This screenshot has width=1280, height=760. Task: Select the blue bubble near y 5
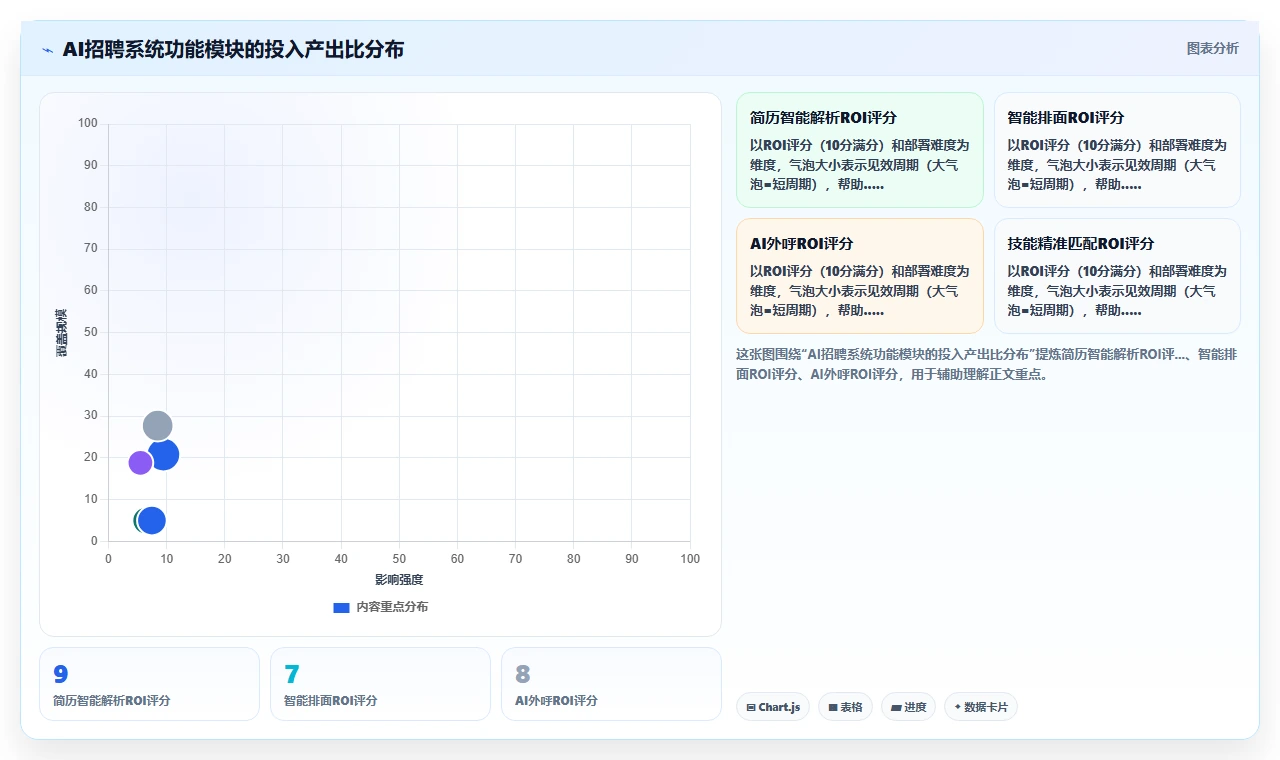[x=151, y=520]
